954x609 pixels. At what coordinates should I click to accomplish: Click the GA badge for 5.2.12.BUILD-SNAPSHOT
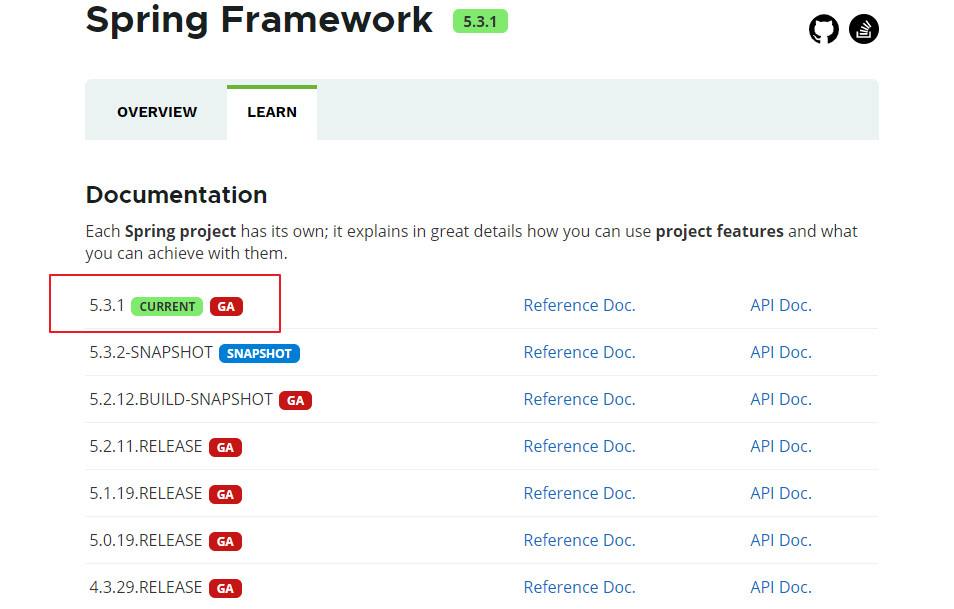click(x=296, y=400)
